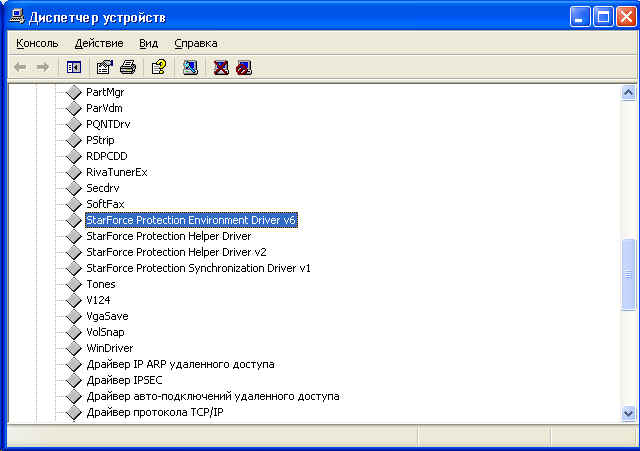Viewport: 640px width, 451px height.
Task: Select the RivaTunerEx driver entry
Action: (x=117, y=172)
